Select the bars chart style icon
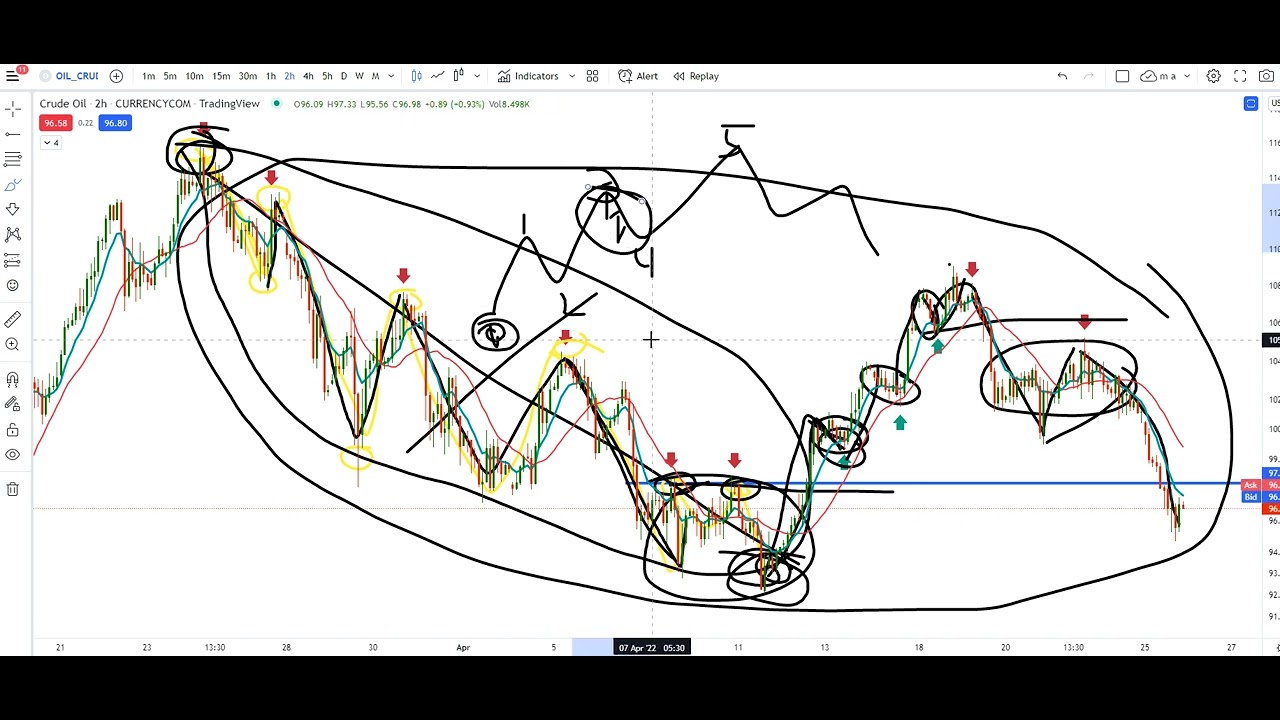 point(416,76)
